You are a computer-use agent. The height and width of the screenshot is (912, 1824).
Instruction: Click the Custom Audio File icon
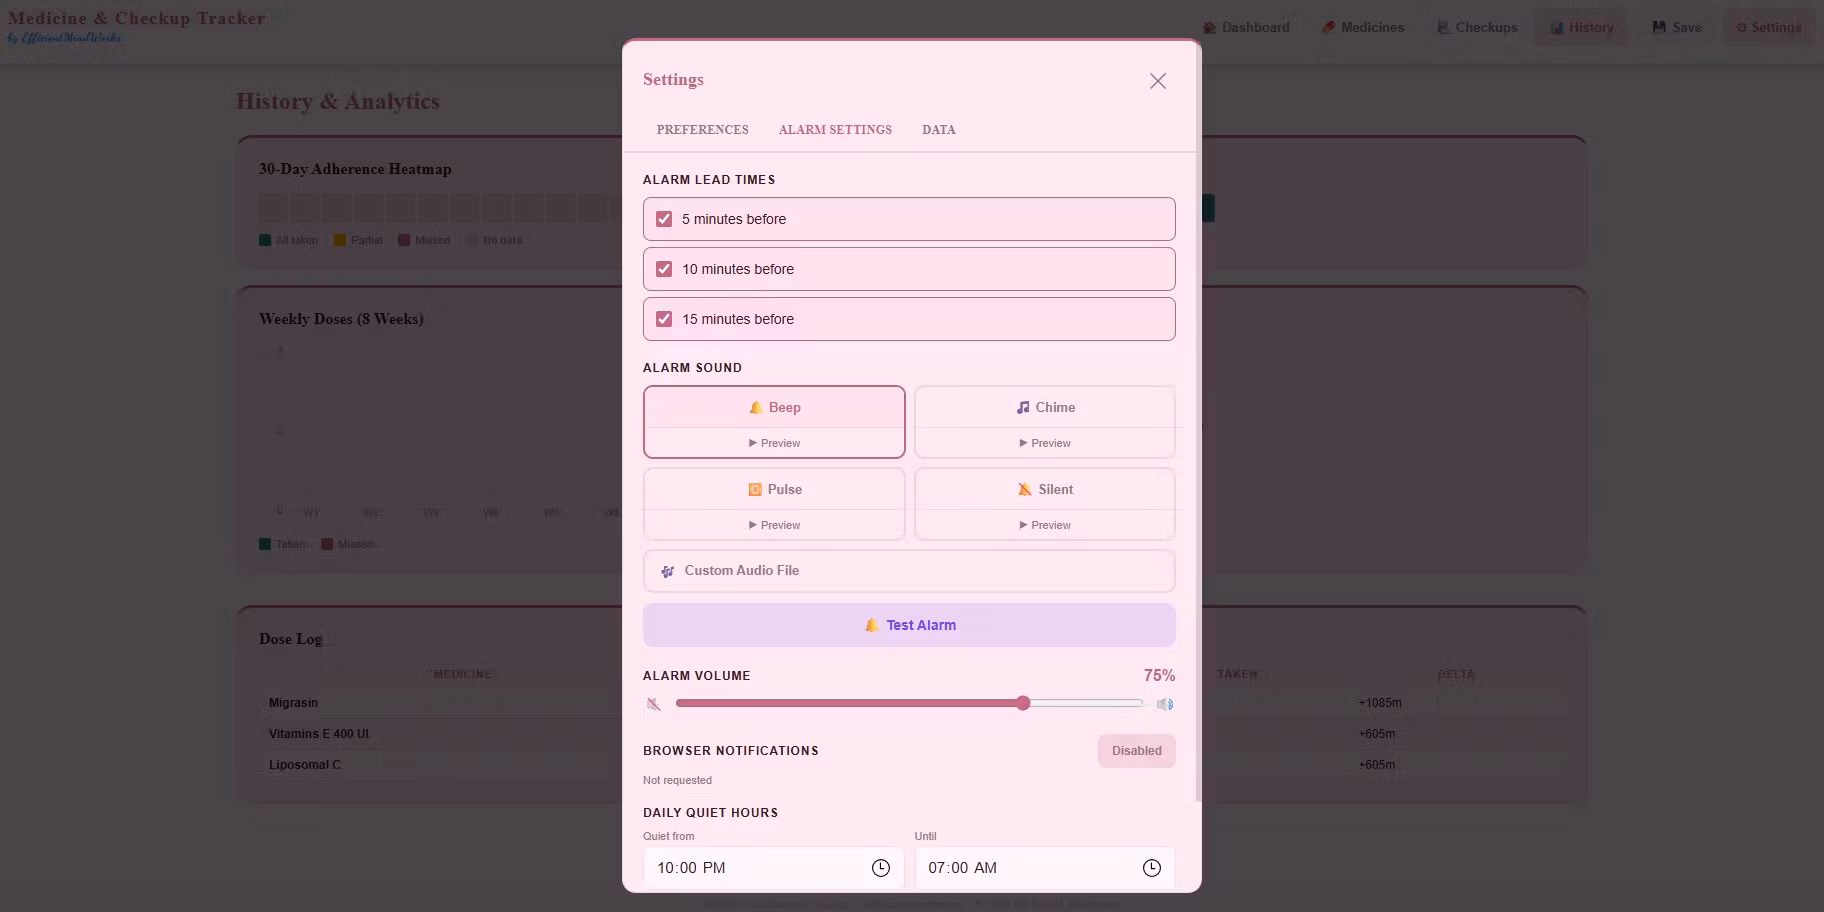point(667,571)
